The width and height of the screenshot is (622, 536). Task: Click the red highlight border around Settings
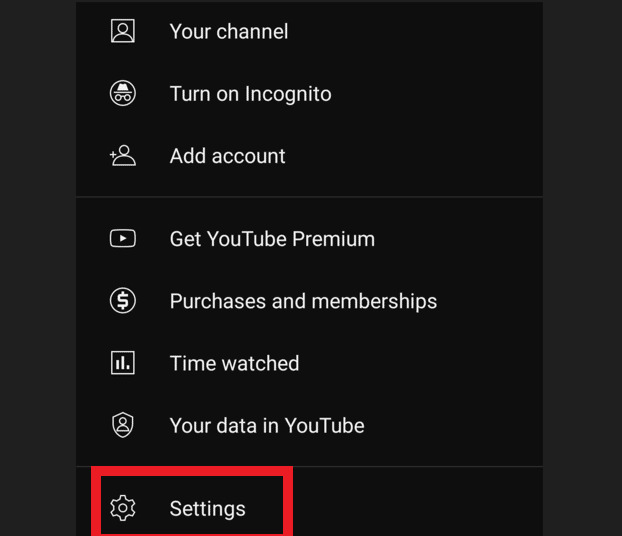(192, 471)
